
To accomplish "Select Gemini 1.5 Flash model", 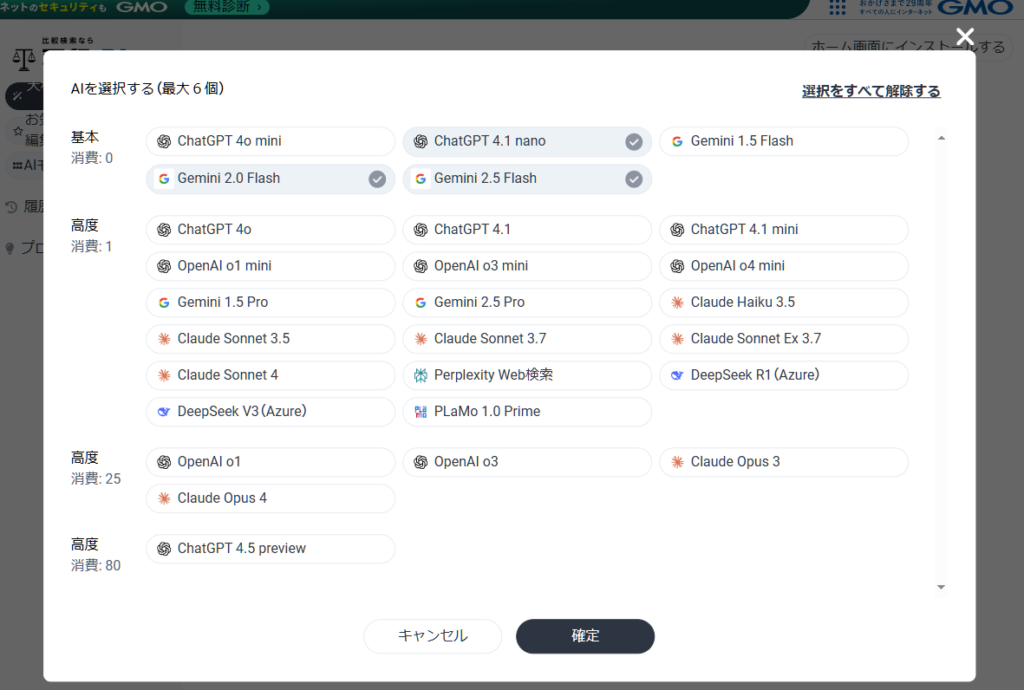I will 784,142.
